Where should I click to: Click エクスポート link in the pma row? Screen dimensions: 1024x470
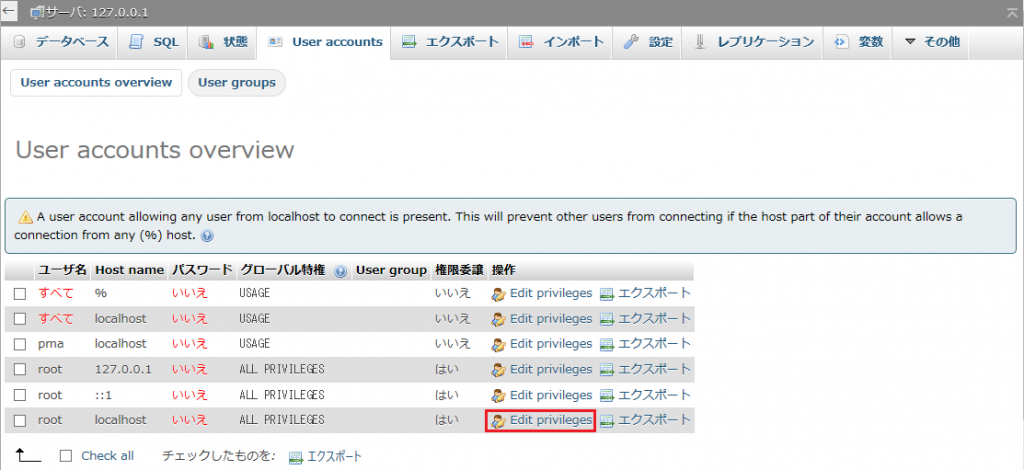point(645,344)
